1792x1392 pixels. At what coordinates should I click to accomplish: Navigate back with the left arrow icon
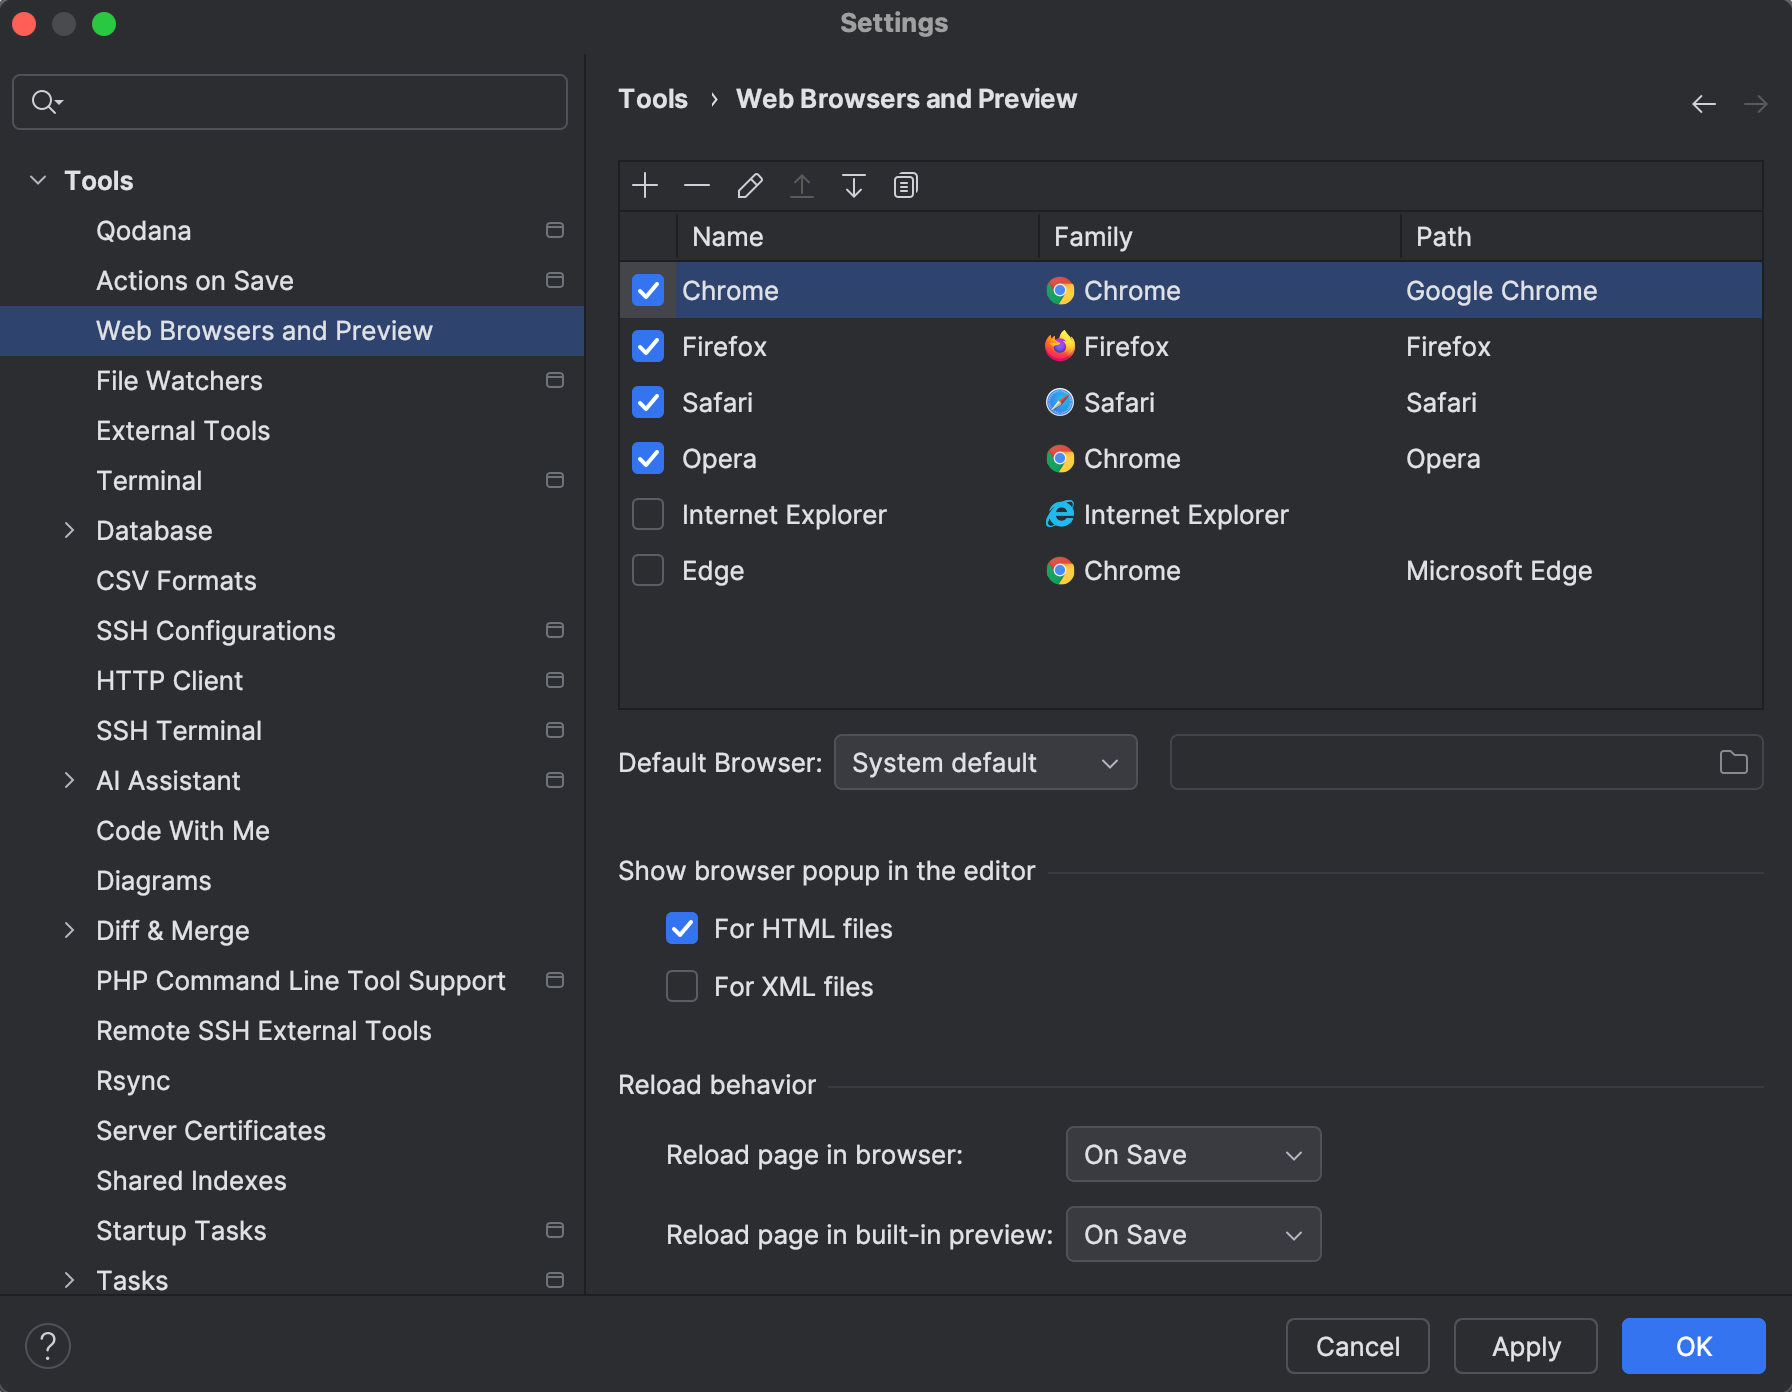pos(1703,103)
